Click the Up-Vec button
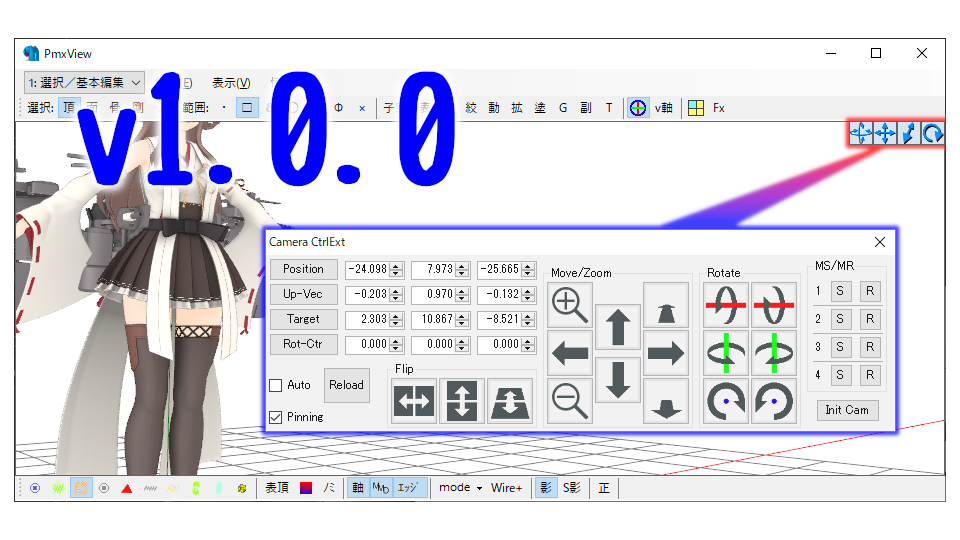The image size is (960, 540). pyautogui.click(x=304, y=294)
